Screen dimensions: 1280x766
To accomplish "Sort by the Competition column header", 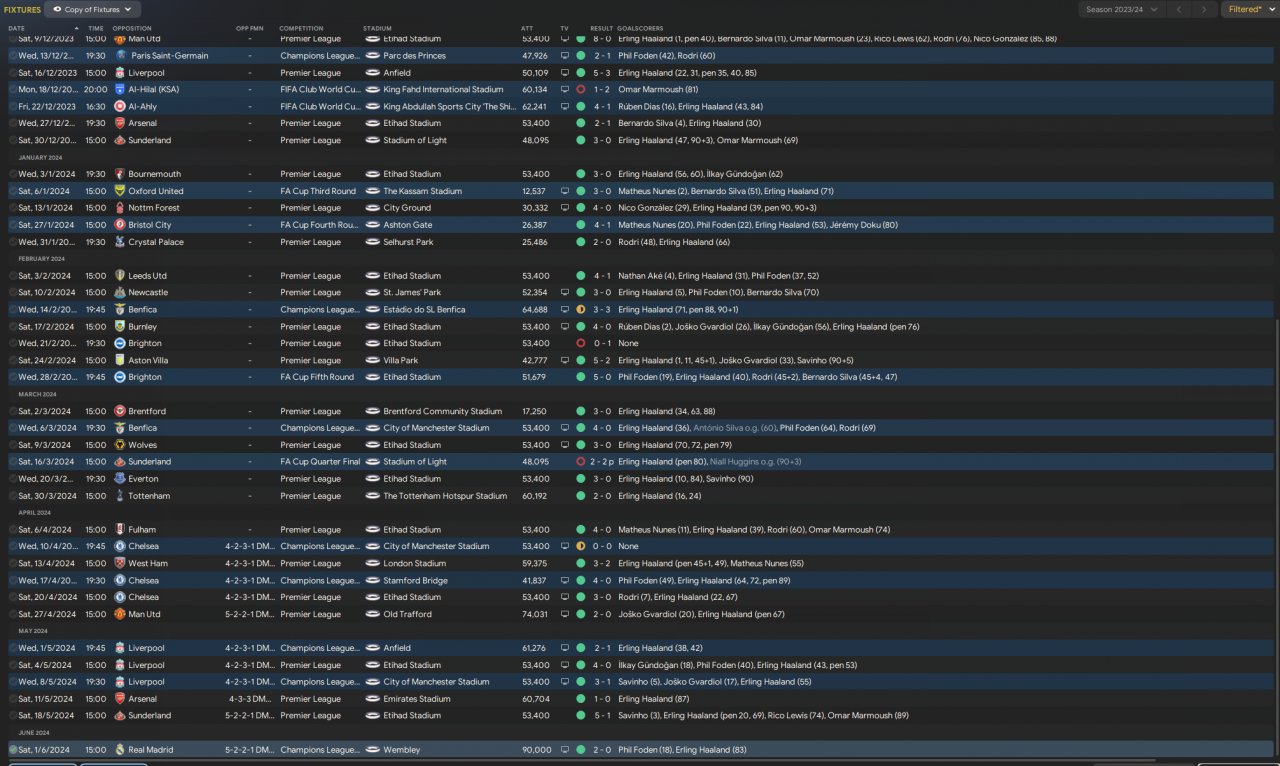I will tap(301, 28).
